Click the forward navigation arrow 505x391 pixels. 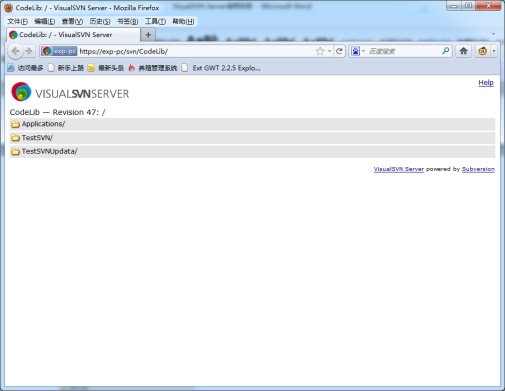point(29,51)
